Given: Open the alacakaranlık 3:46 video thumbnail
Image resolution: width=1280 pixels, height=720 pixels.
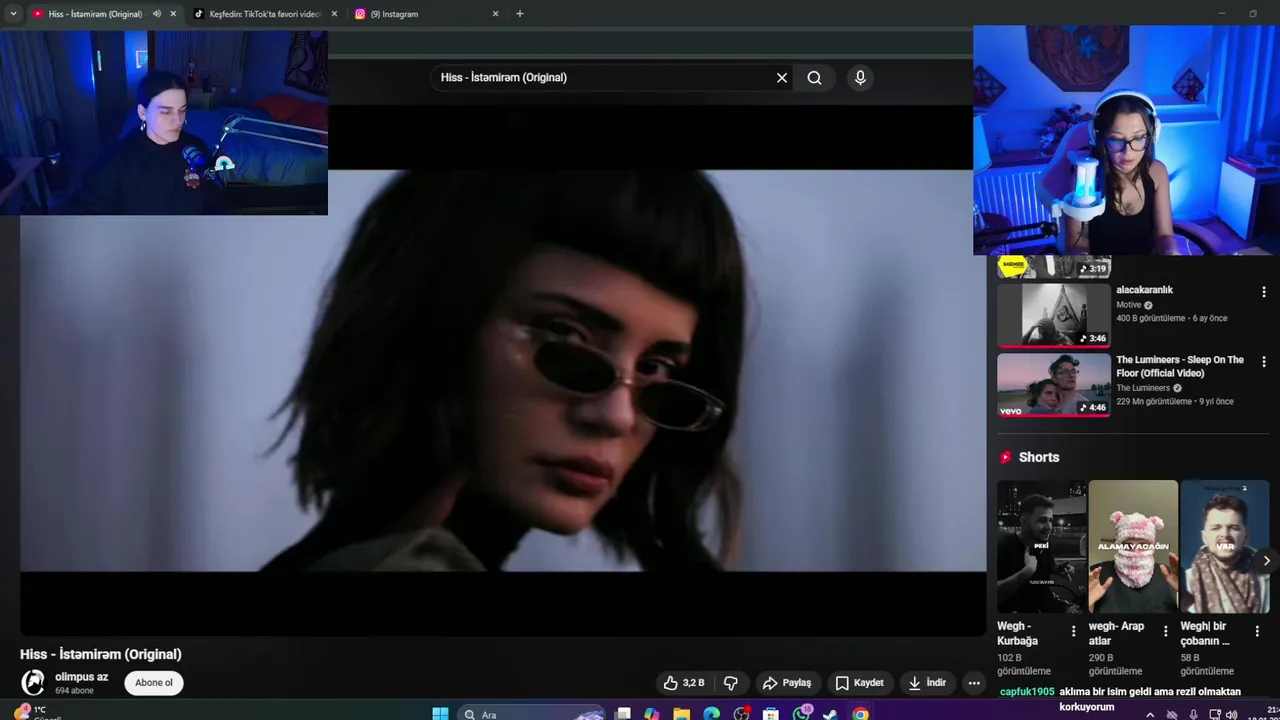Looking at the screenshot, I should click(x=1054, y=315).
